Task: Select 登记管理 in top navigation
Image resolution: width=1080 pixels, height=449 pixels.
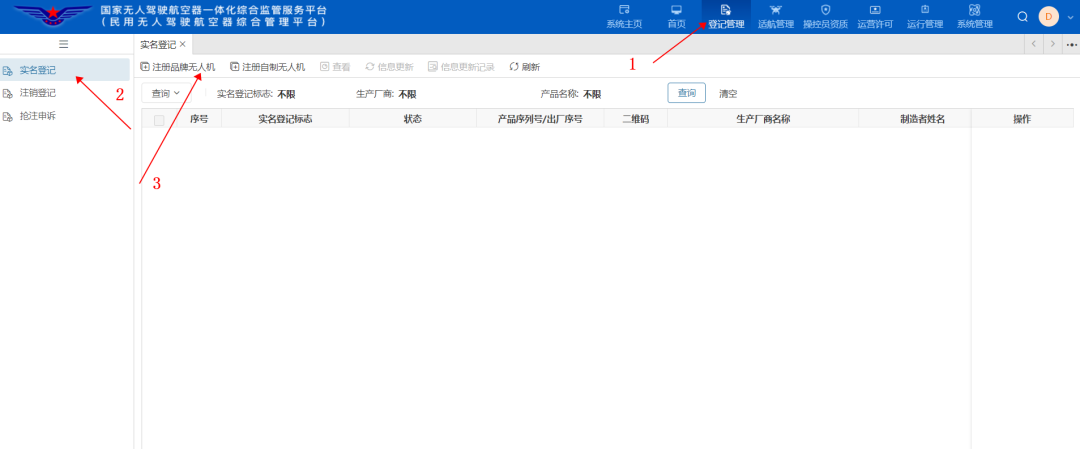Action: 725,16
